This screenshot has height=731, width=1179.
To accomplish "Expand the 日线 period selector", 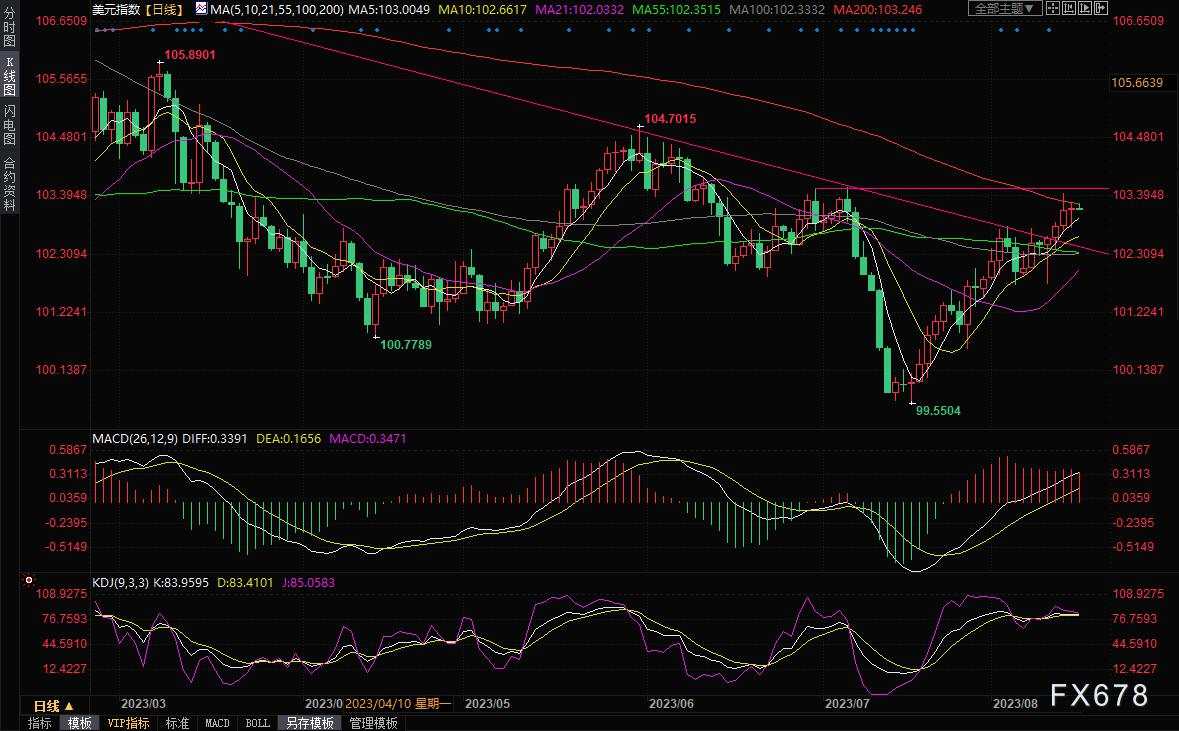I will pos(53,706).
